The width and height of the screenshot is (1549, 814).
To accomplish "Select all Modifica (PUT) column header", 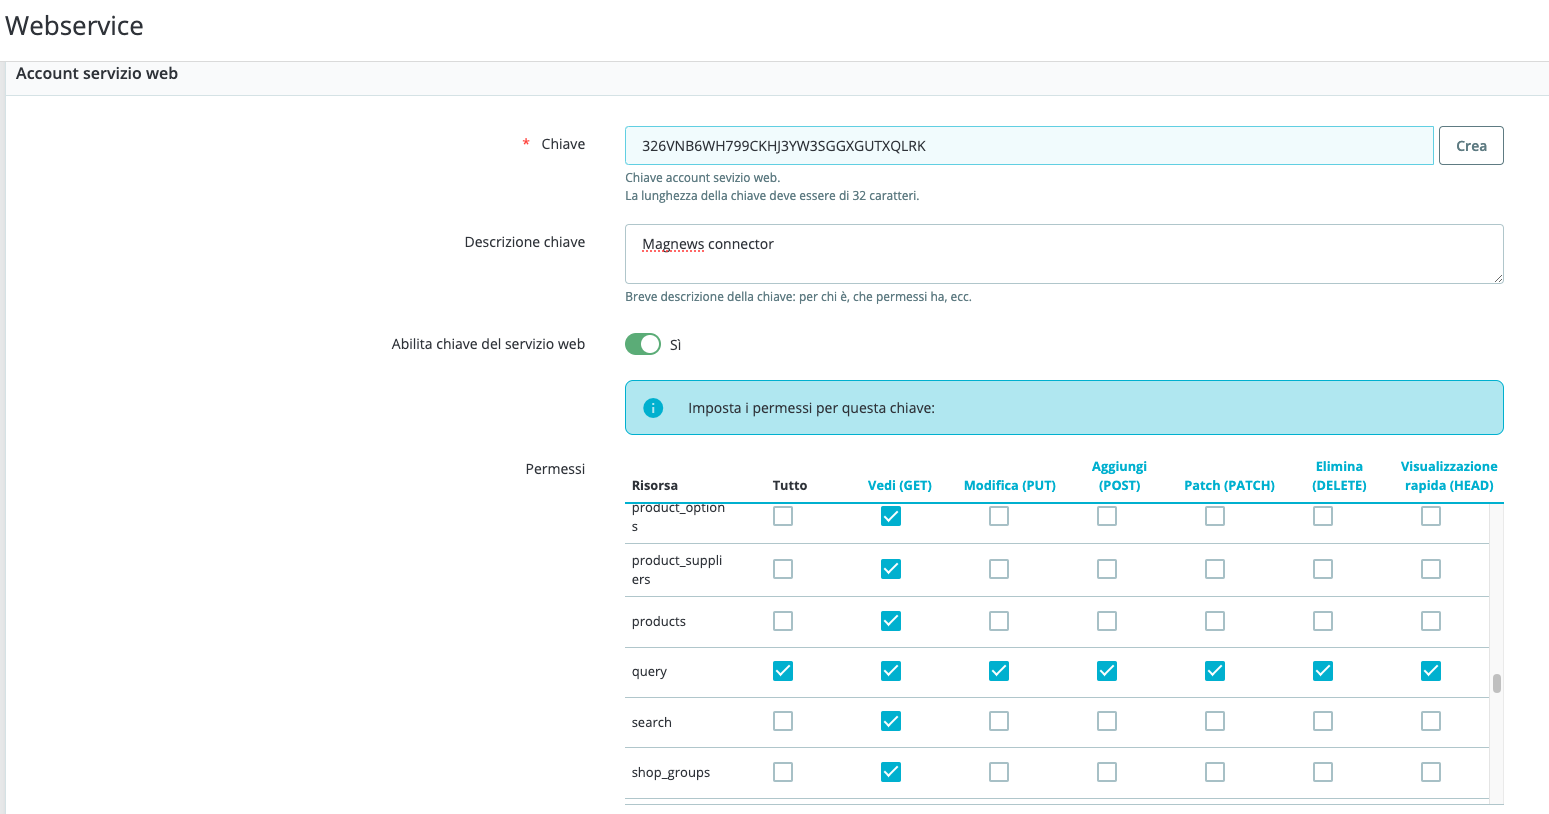I will pyautogui.click(x=1009, y=485).
